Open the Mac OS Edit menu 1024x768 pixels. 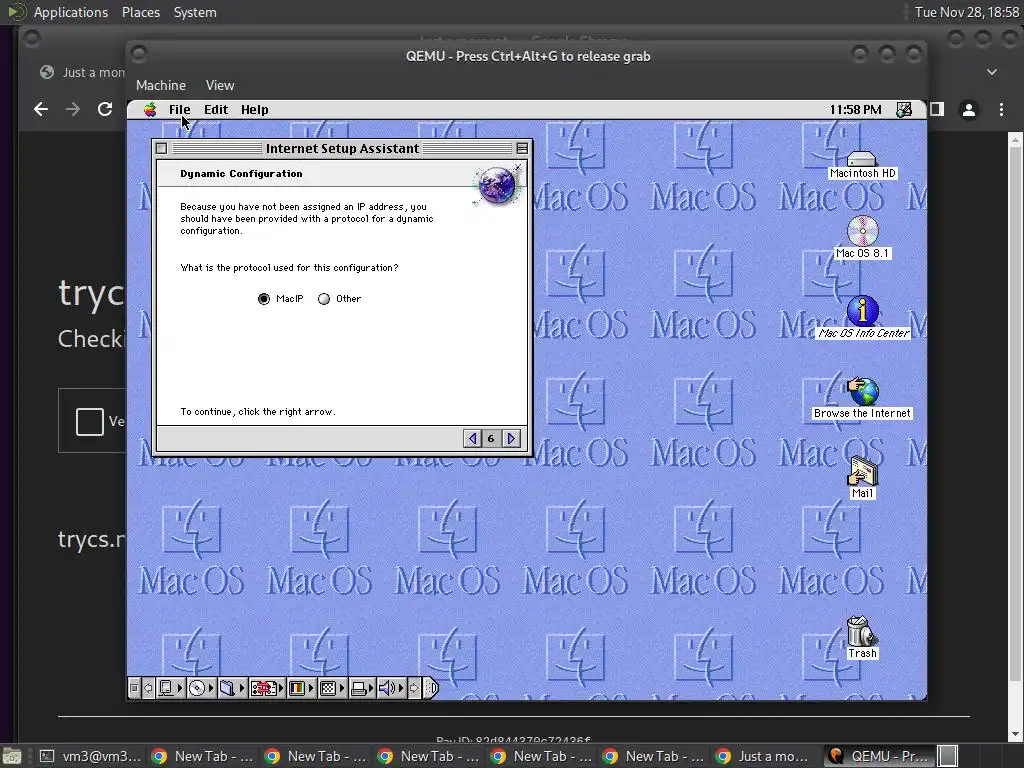tap(216, 110)
